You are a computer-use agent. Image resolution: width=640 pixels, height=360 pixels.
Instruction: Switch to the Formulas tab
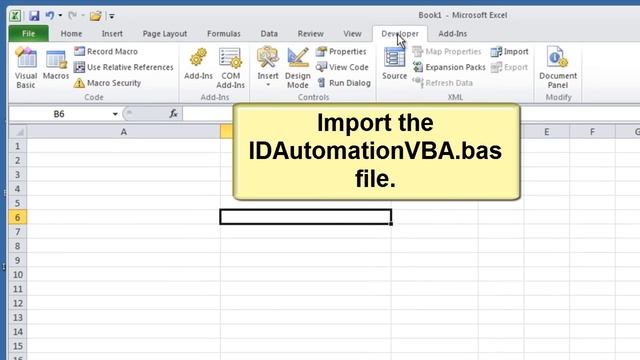click(x=224, y=33)
